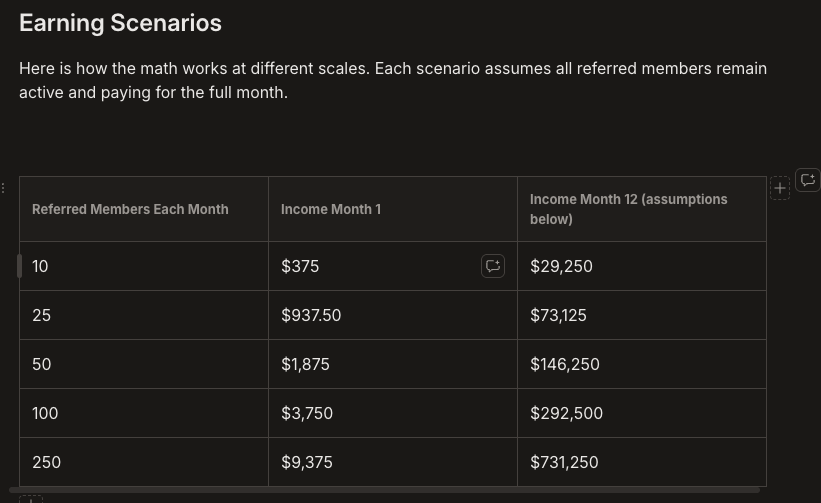Click the Earning Scenarios heading
Image resolution: width=821 pixels, height=503 pixels.
[x=120, y=23]
